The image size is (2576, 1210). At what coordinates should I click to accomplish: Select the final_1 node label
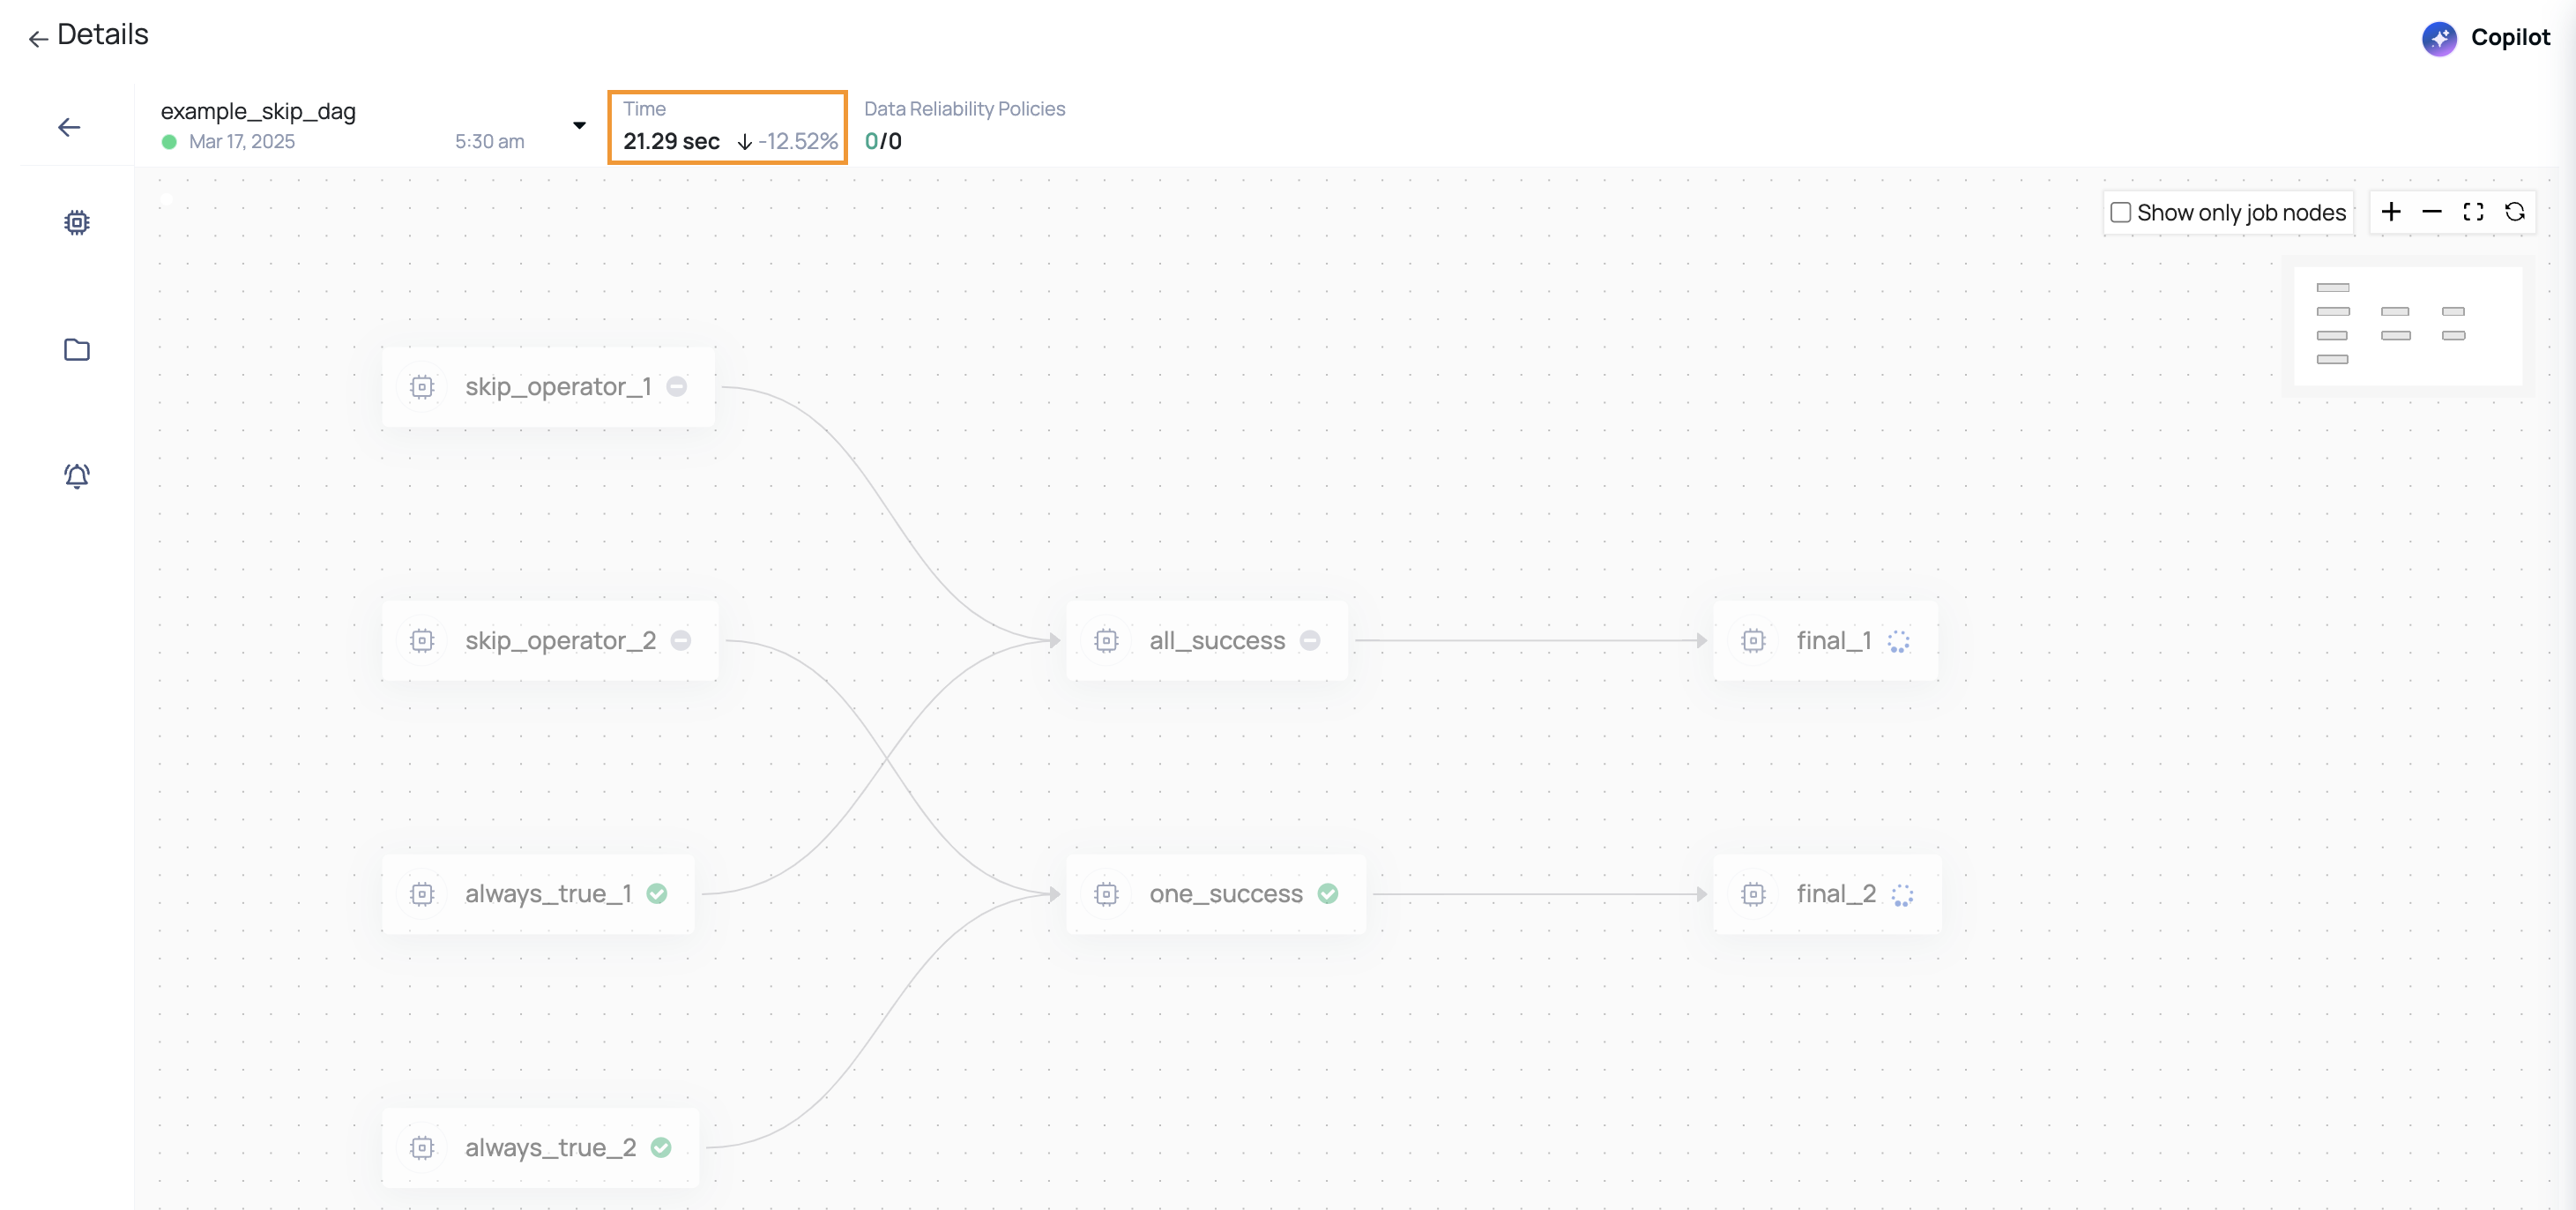[1834, 640]
